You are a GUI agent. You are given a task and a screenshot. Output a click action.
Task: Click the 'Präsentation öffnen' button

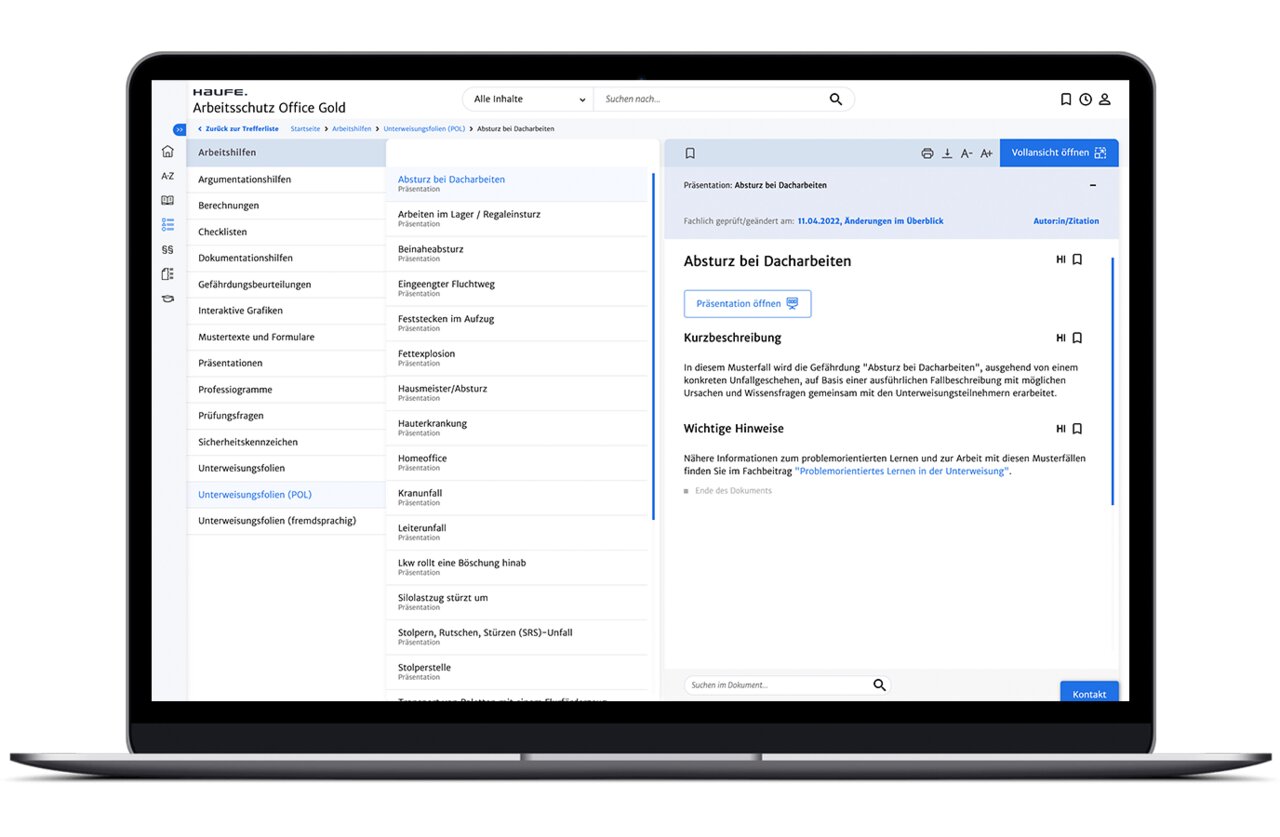[747, 304]
